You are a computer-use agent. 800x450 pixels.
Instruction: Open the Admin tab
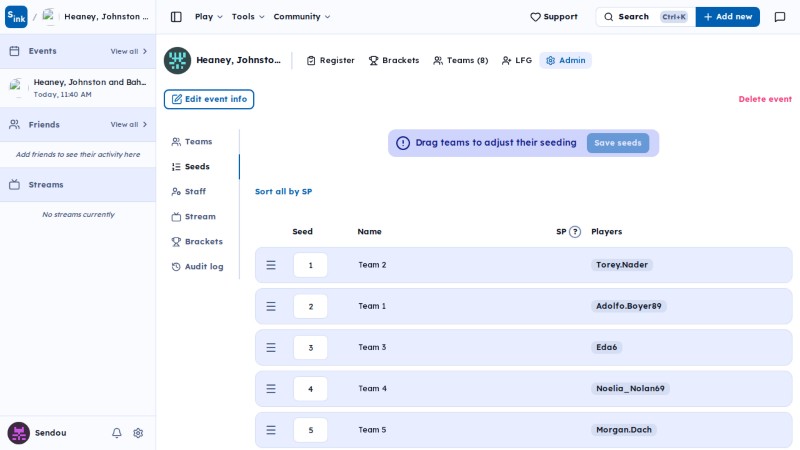(x=565, y=60)
